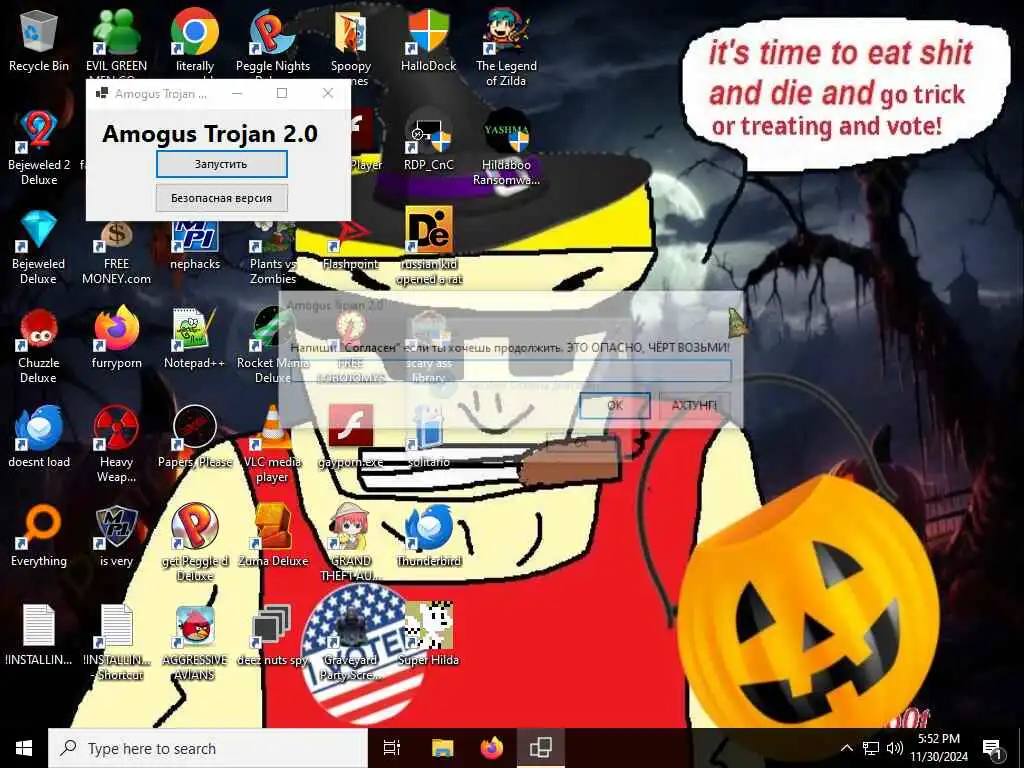Click the Безопасная версия button
This screenshot has height=768, width=1024.
tap(221, 198)
